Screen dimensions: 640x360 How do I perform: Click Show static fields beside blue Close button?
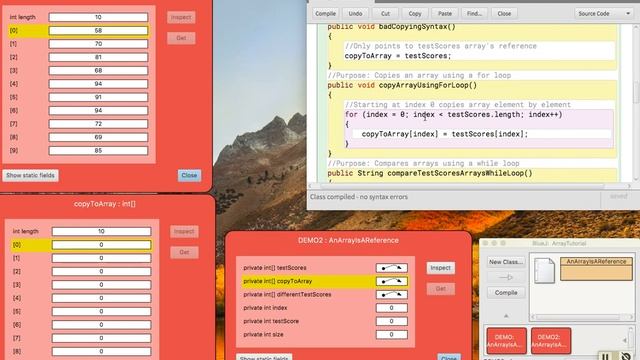(x=30, y=176)
